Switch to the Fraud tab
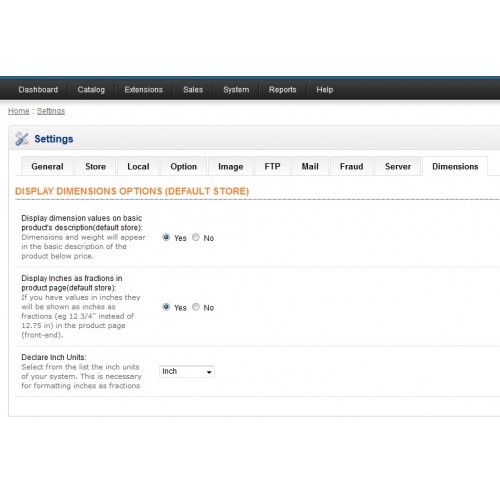500x500 pixels. [352, 166]
